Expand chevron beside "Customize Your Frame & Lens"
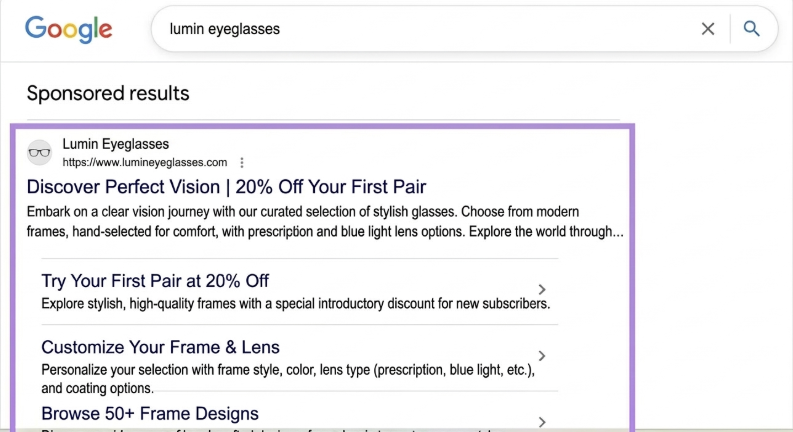 [x=542, y=356]
